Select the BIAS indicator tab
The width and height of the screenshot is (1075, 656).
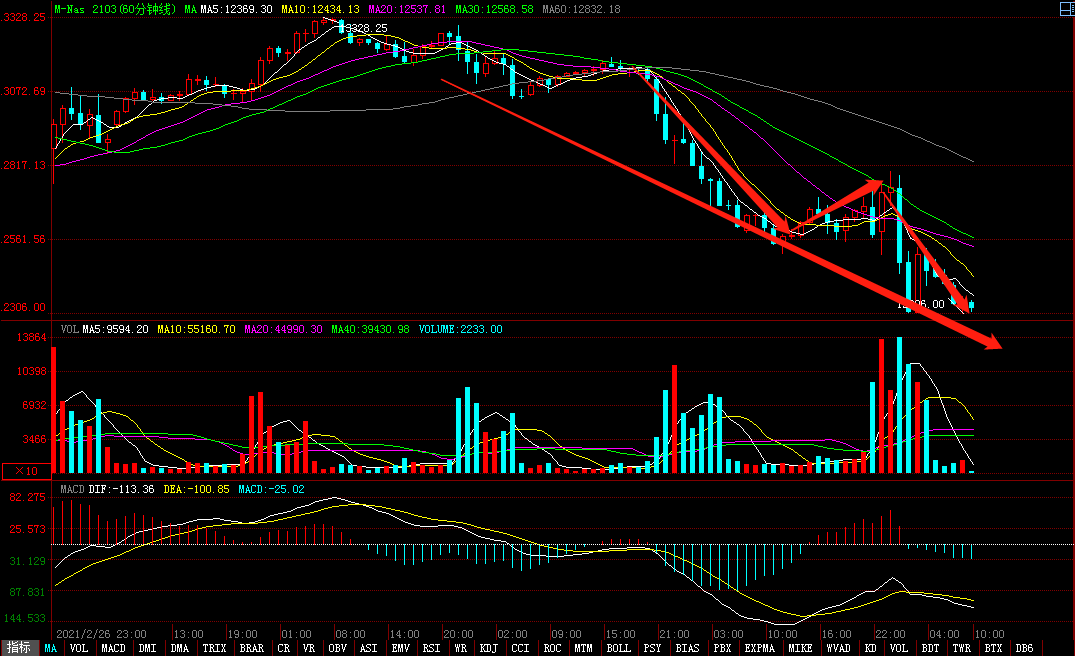click(687, 649)
